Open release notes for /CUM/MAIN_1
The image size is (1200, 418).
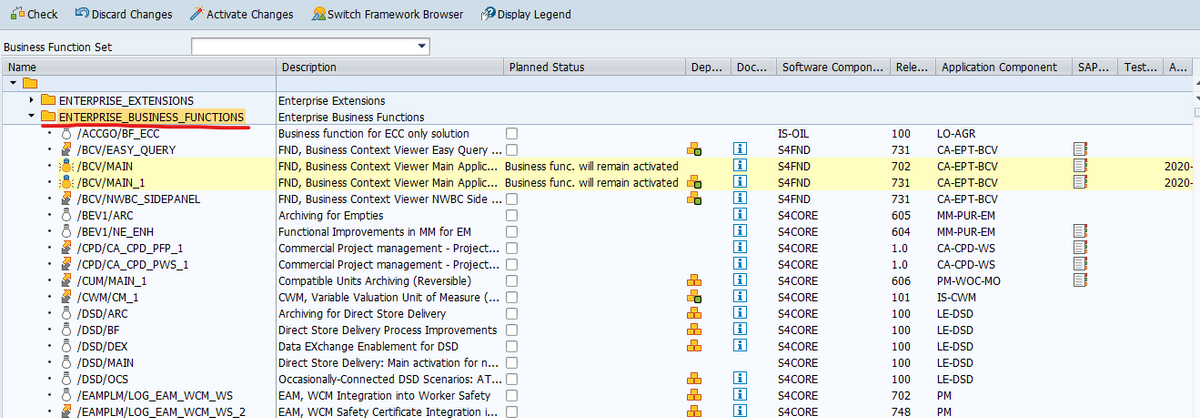1080,281
